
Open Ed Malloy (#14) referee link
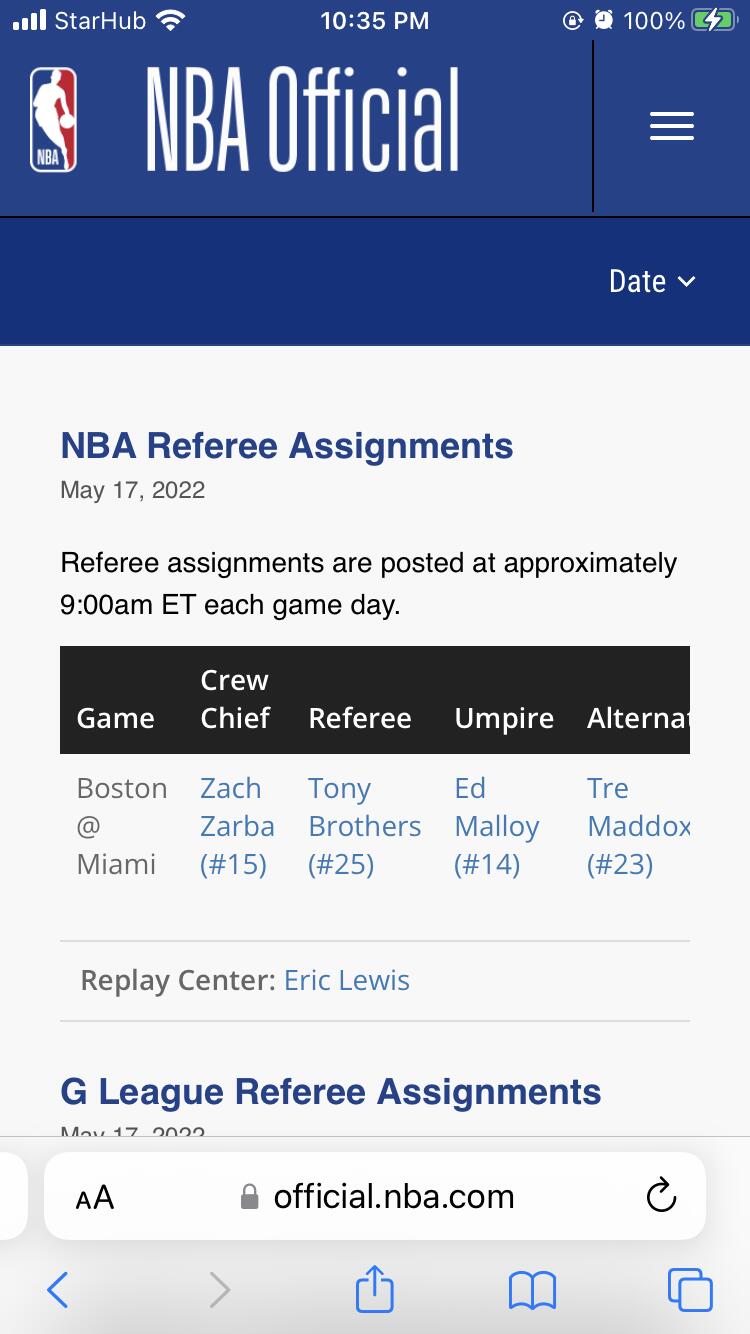click(496, 826)
